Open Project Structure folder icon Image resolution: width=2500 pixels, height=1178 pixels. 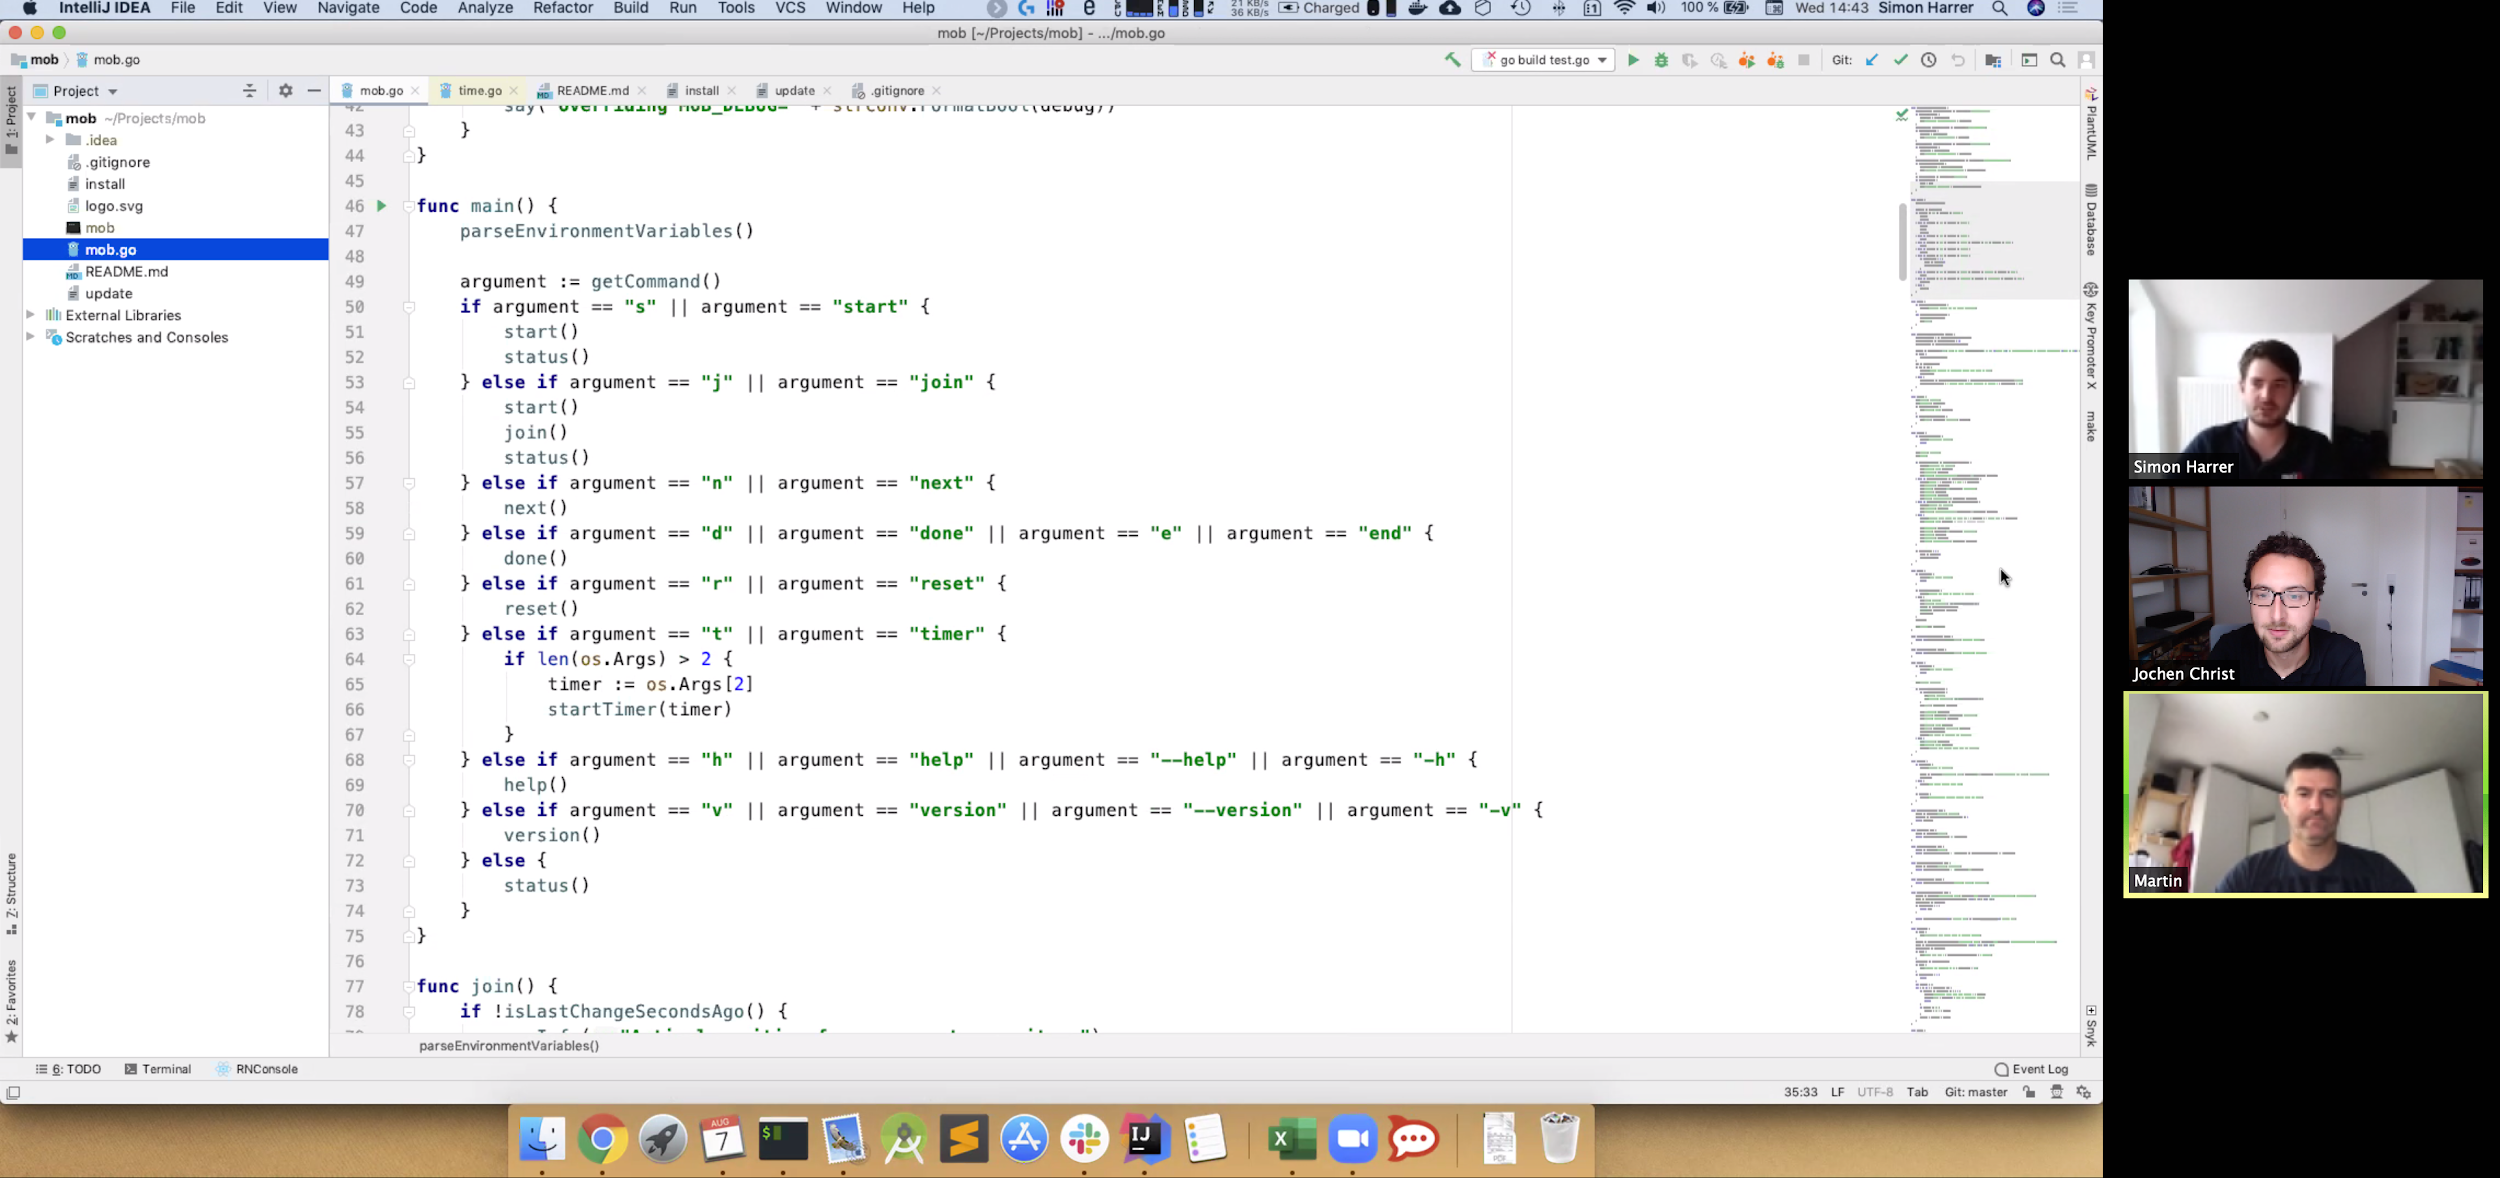[x=1993, y=60]
